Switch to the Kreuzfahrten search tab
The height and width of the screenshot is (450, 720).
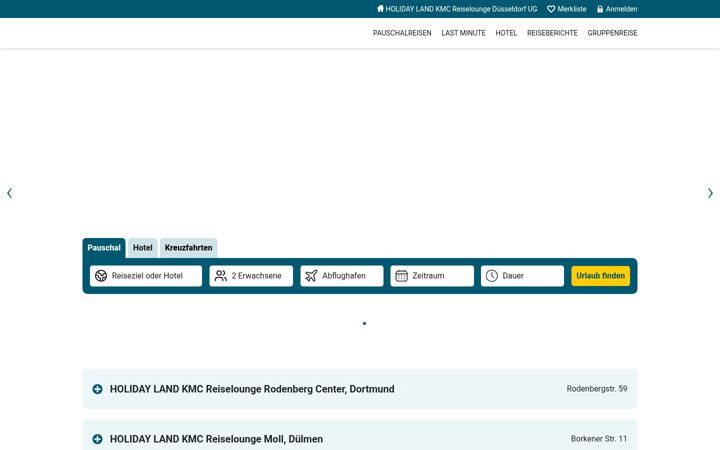click(188, 248)
